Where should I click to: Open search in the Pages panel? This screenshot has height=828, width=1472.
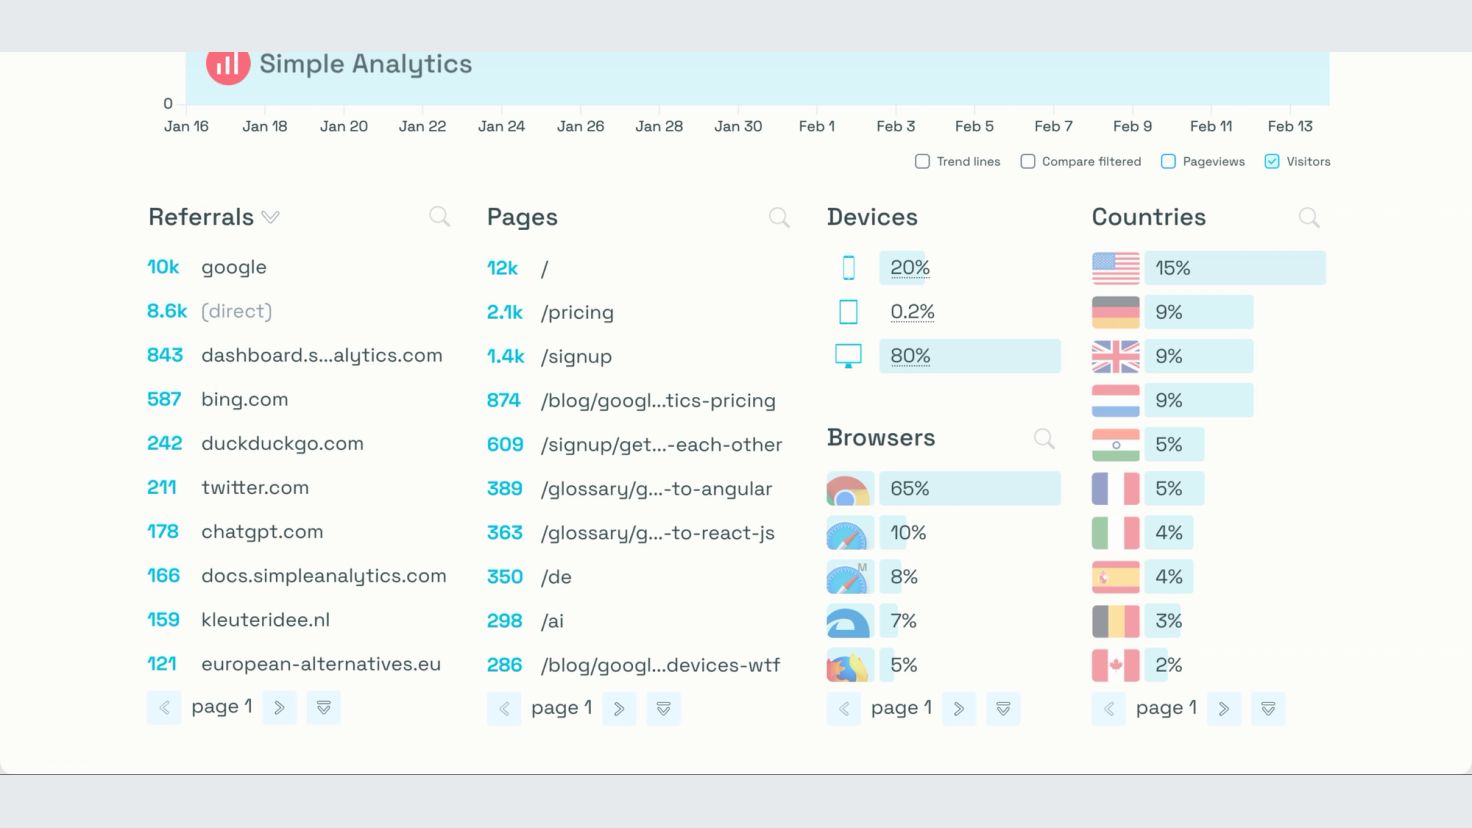[779, 217]
